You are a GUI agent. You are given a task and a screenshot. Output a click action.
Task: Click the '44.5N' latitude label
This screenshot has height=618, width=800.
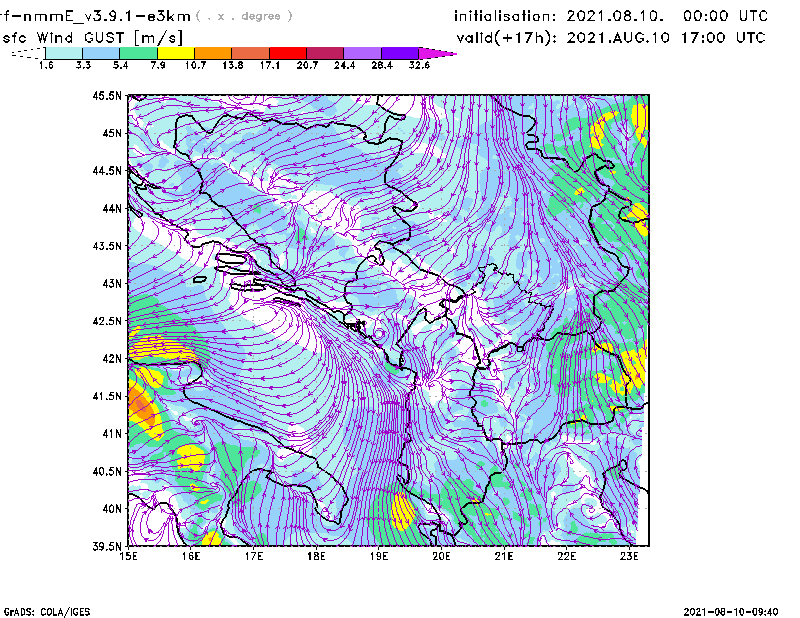tap(107, 170)
